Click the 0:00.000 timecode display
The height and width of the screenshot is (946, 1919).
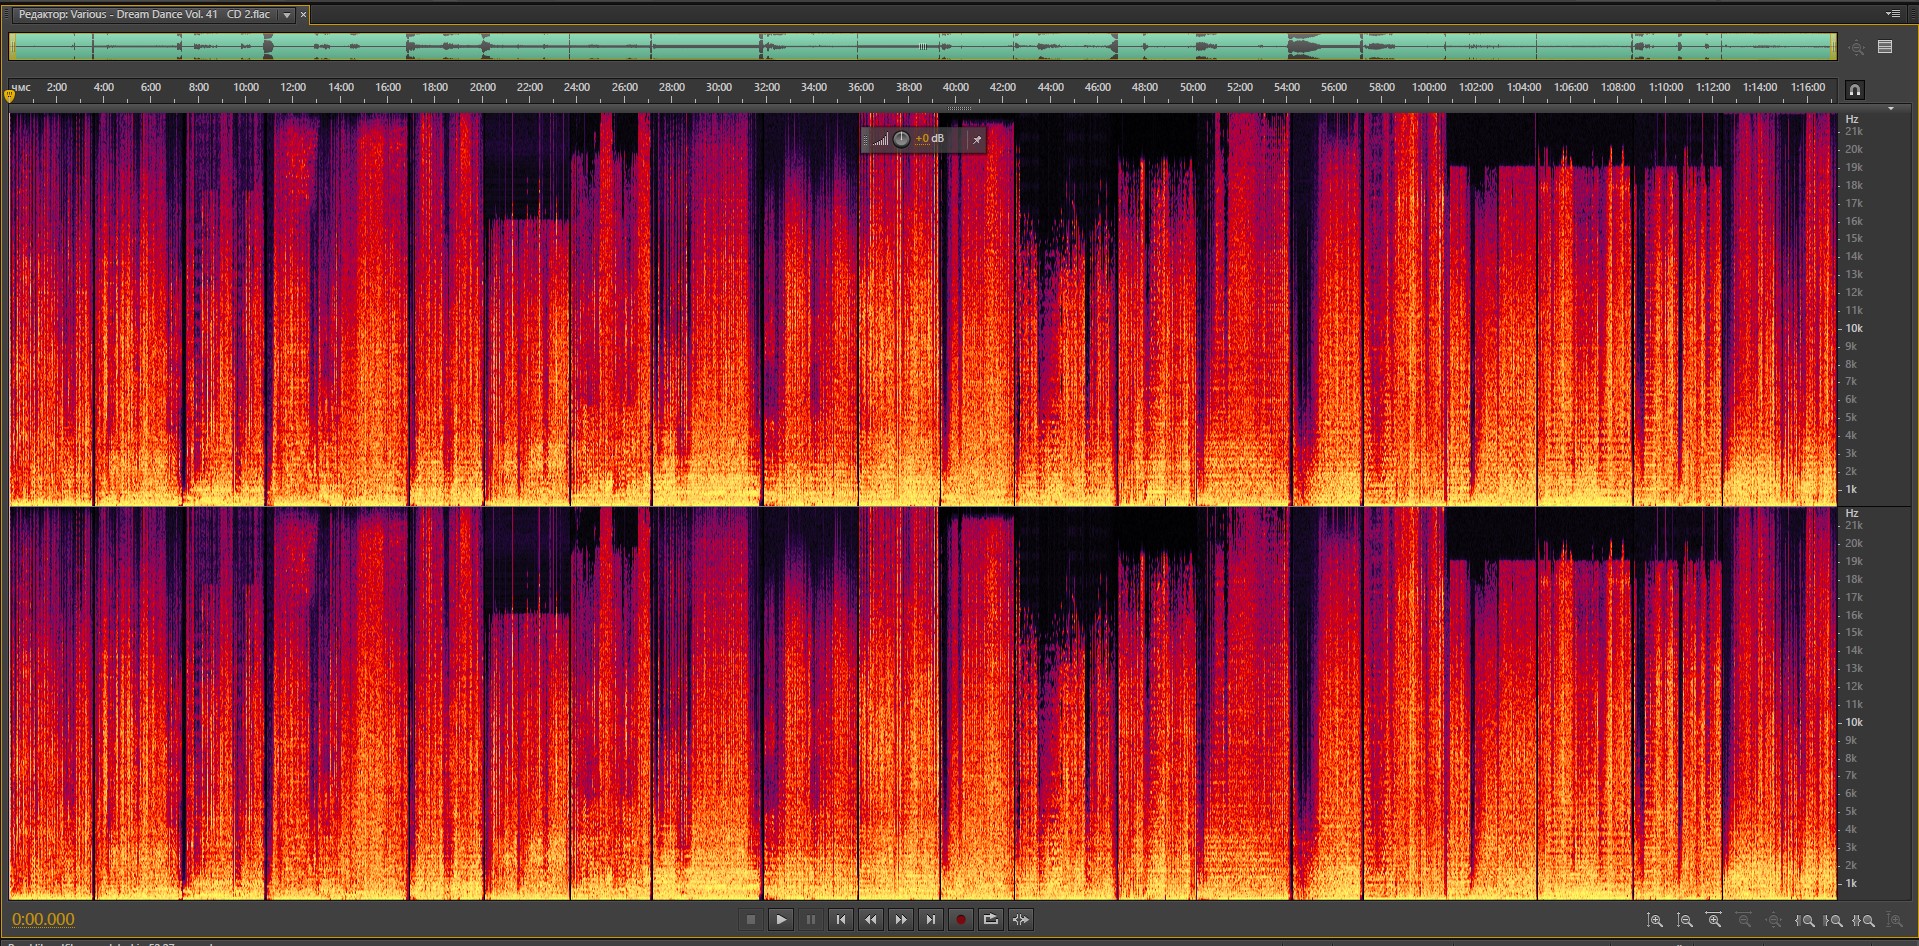tap(43, 920)
